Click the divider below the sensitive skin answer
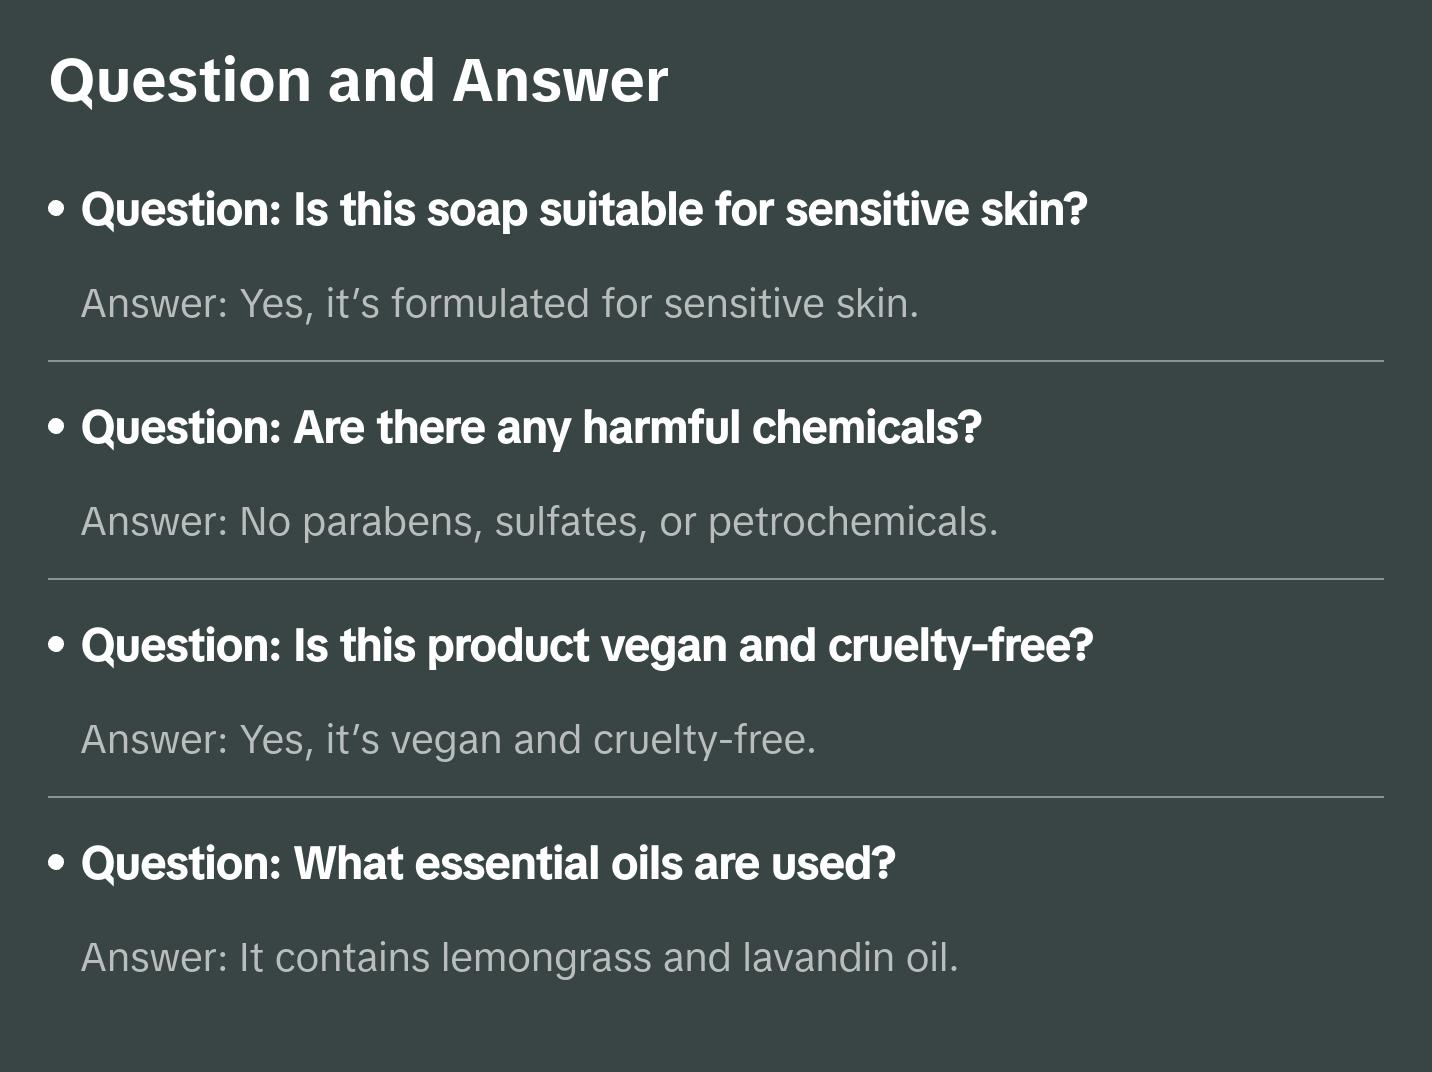Screen dimensions: 1432x1072 click(716, 361)
